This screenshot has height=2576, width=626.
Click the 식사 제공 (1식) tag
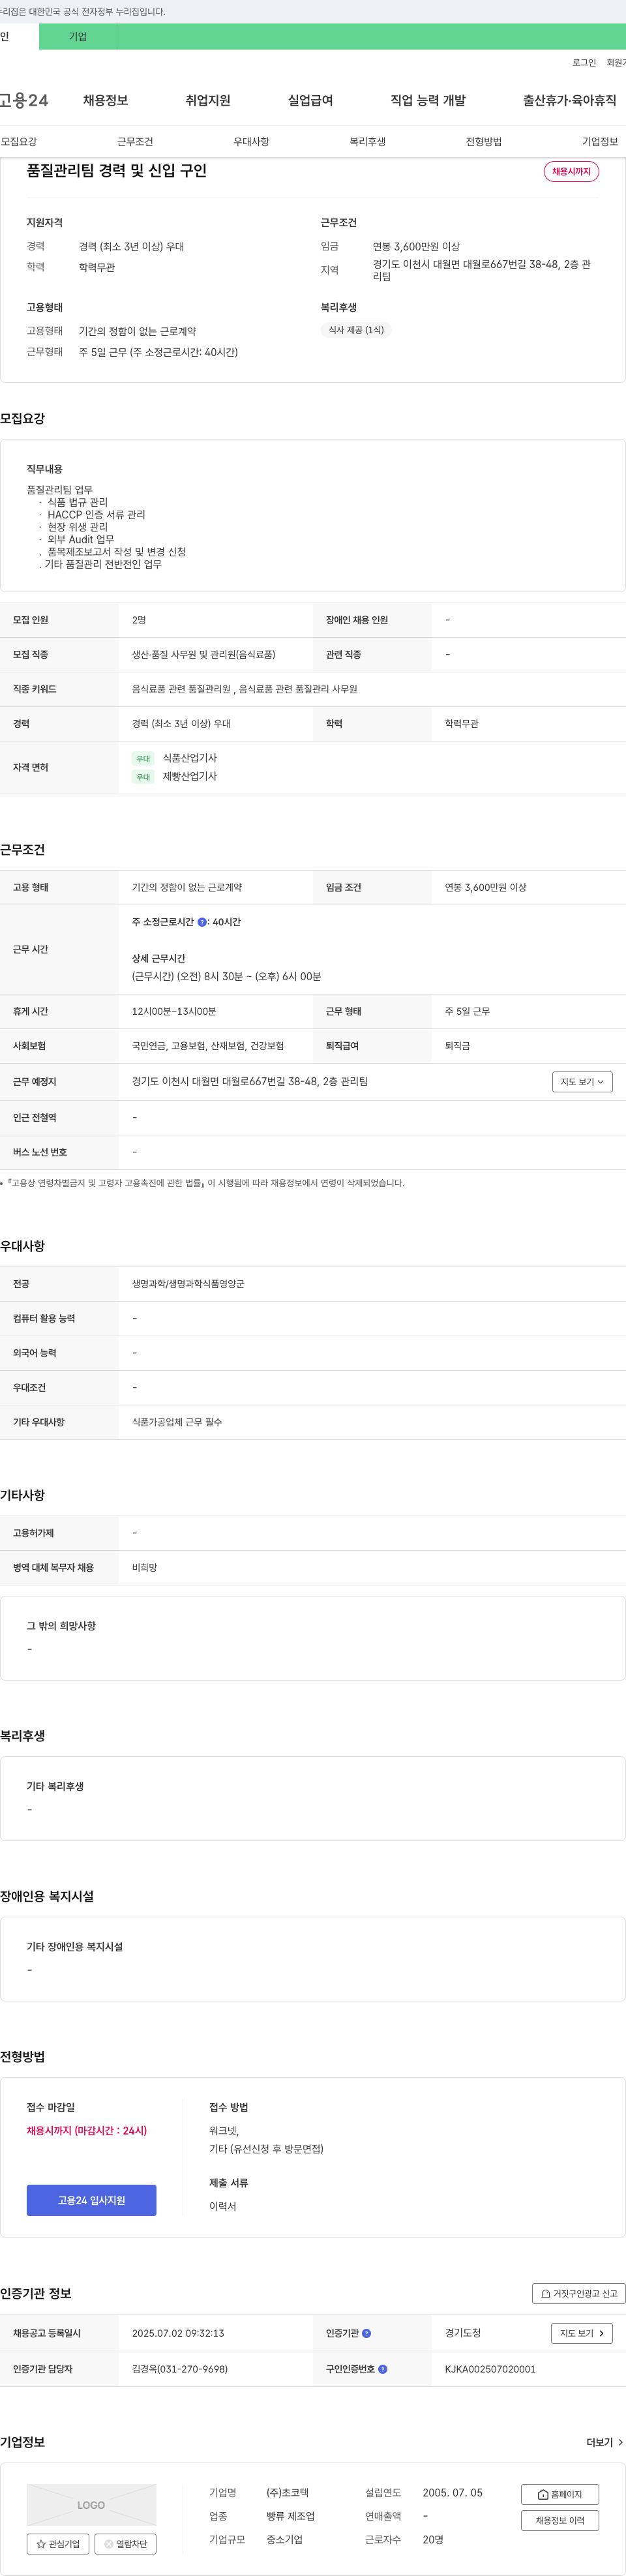click(x=356, y=330)
